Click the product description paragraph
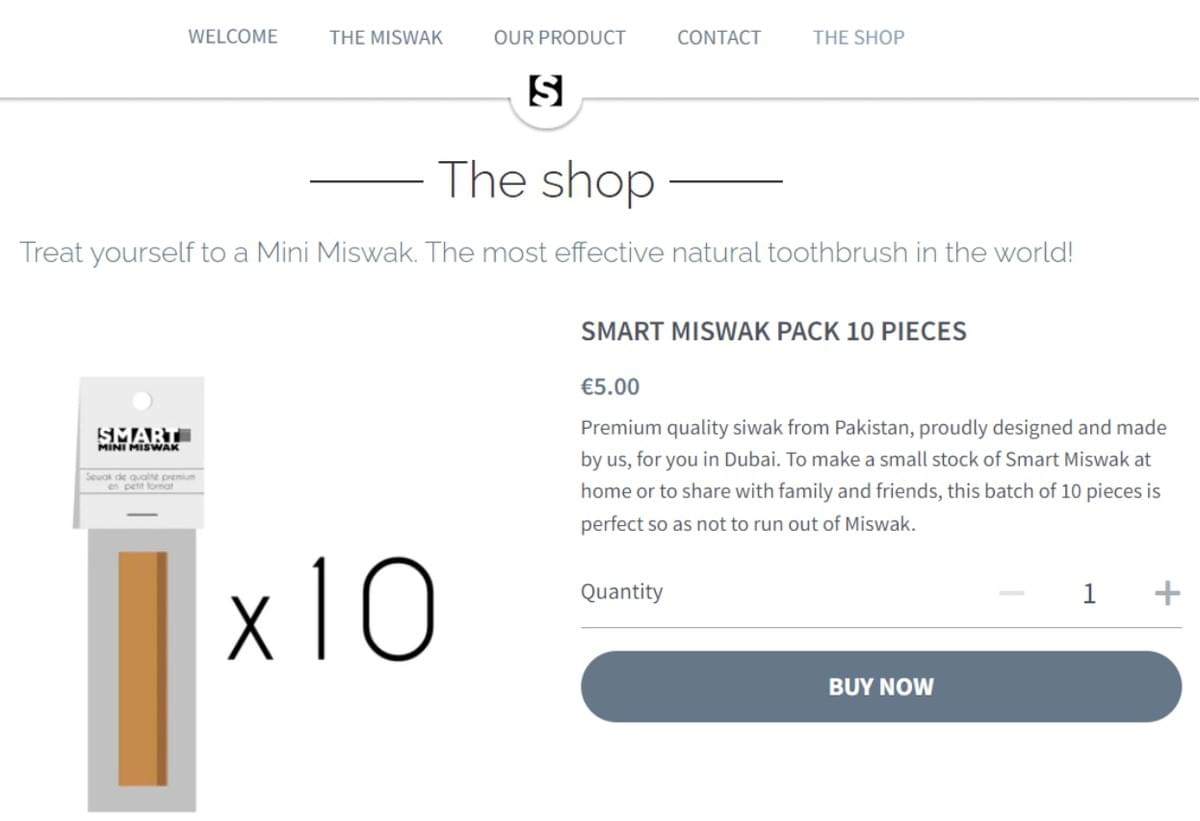This screenshot has height=821, width=1200. [874, 475]
